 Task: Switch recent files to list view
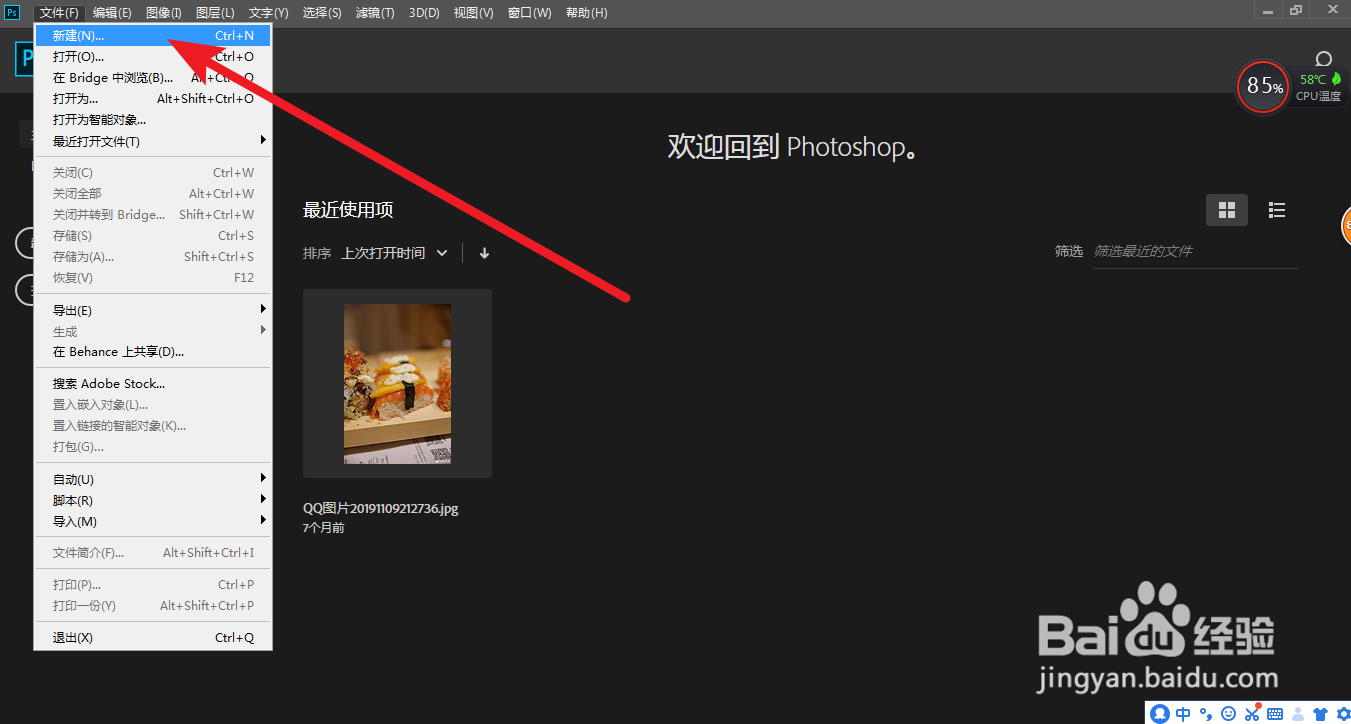1276,210
